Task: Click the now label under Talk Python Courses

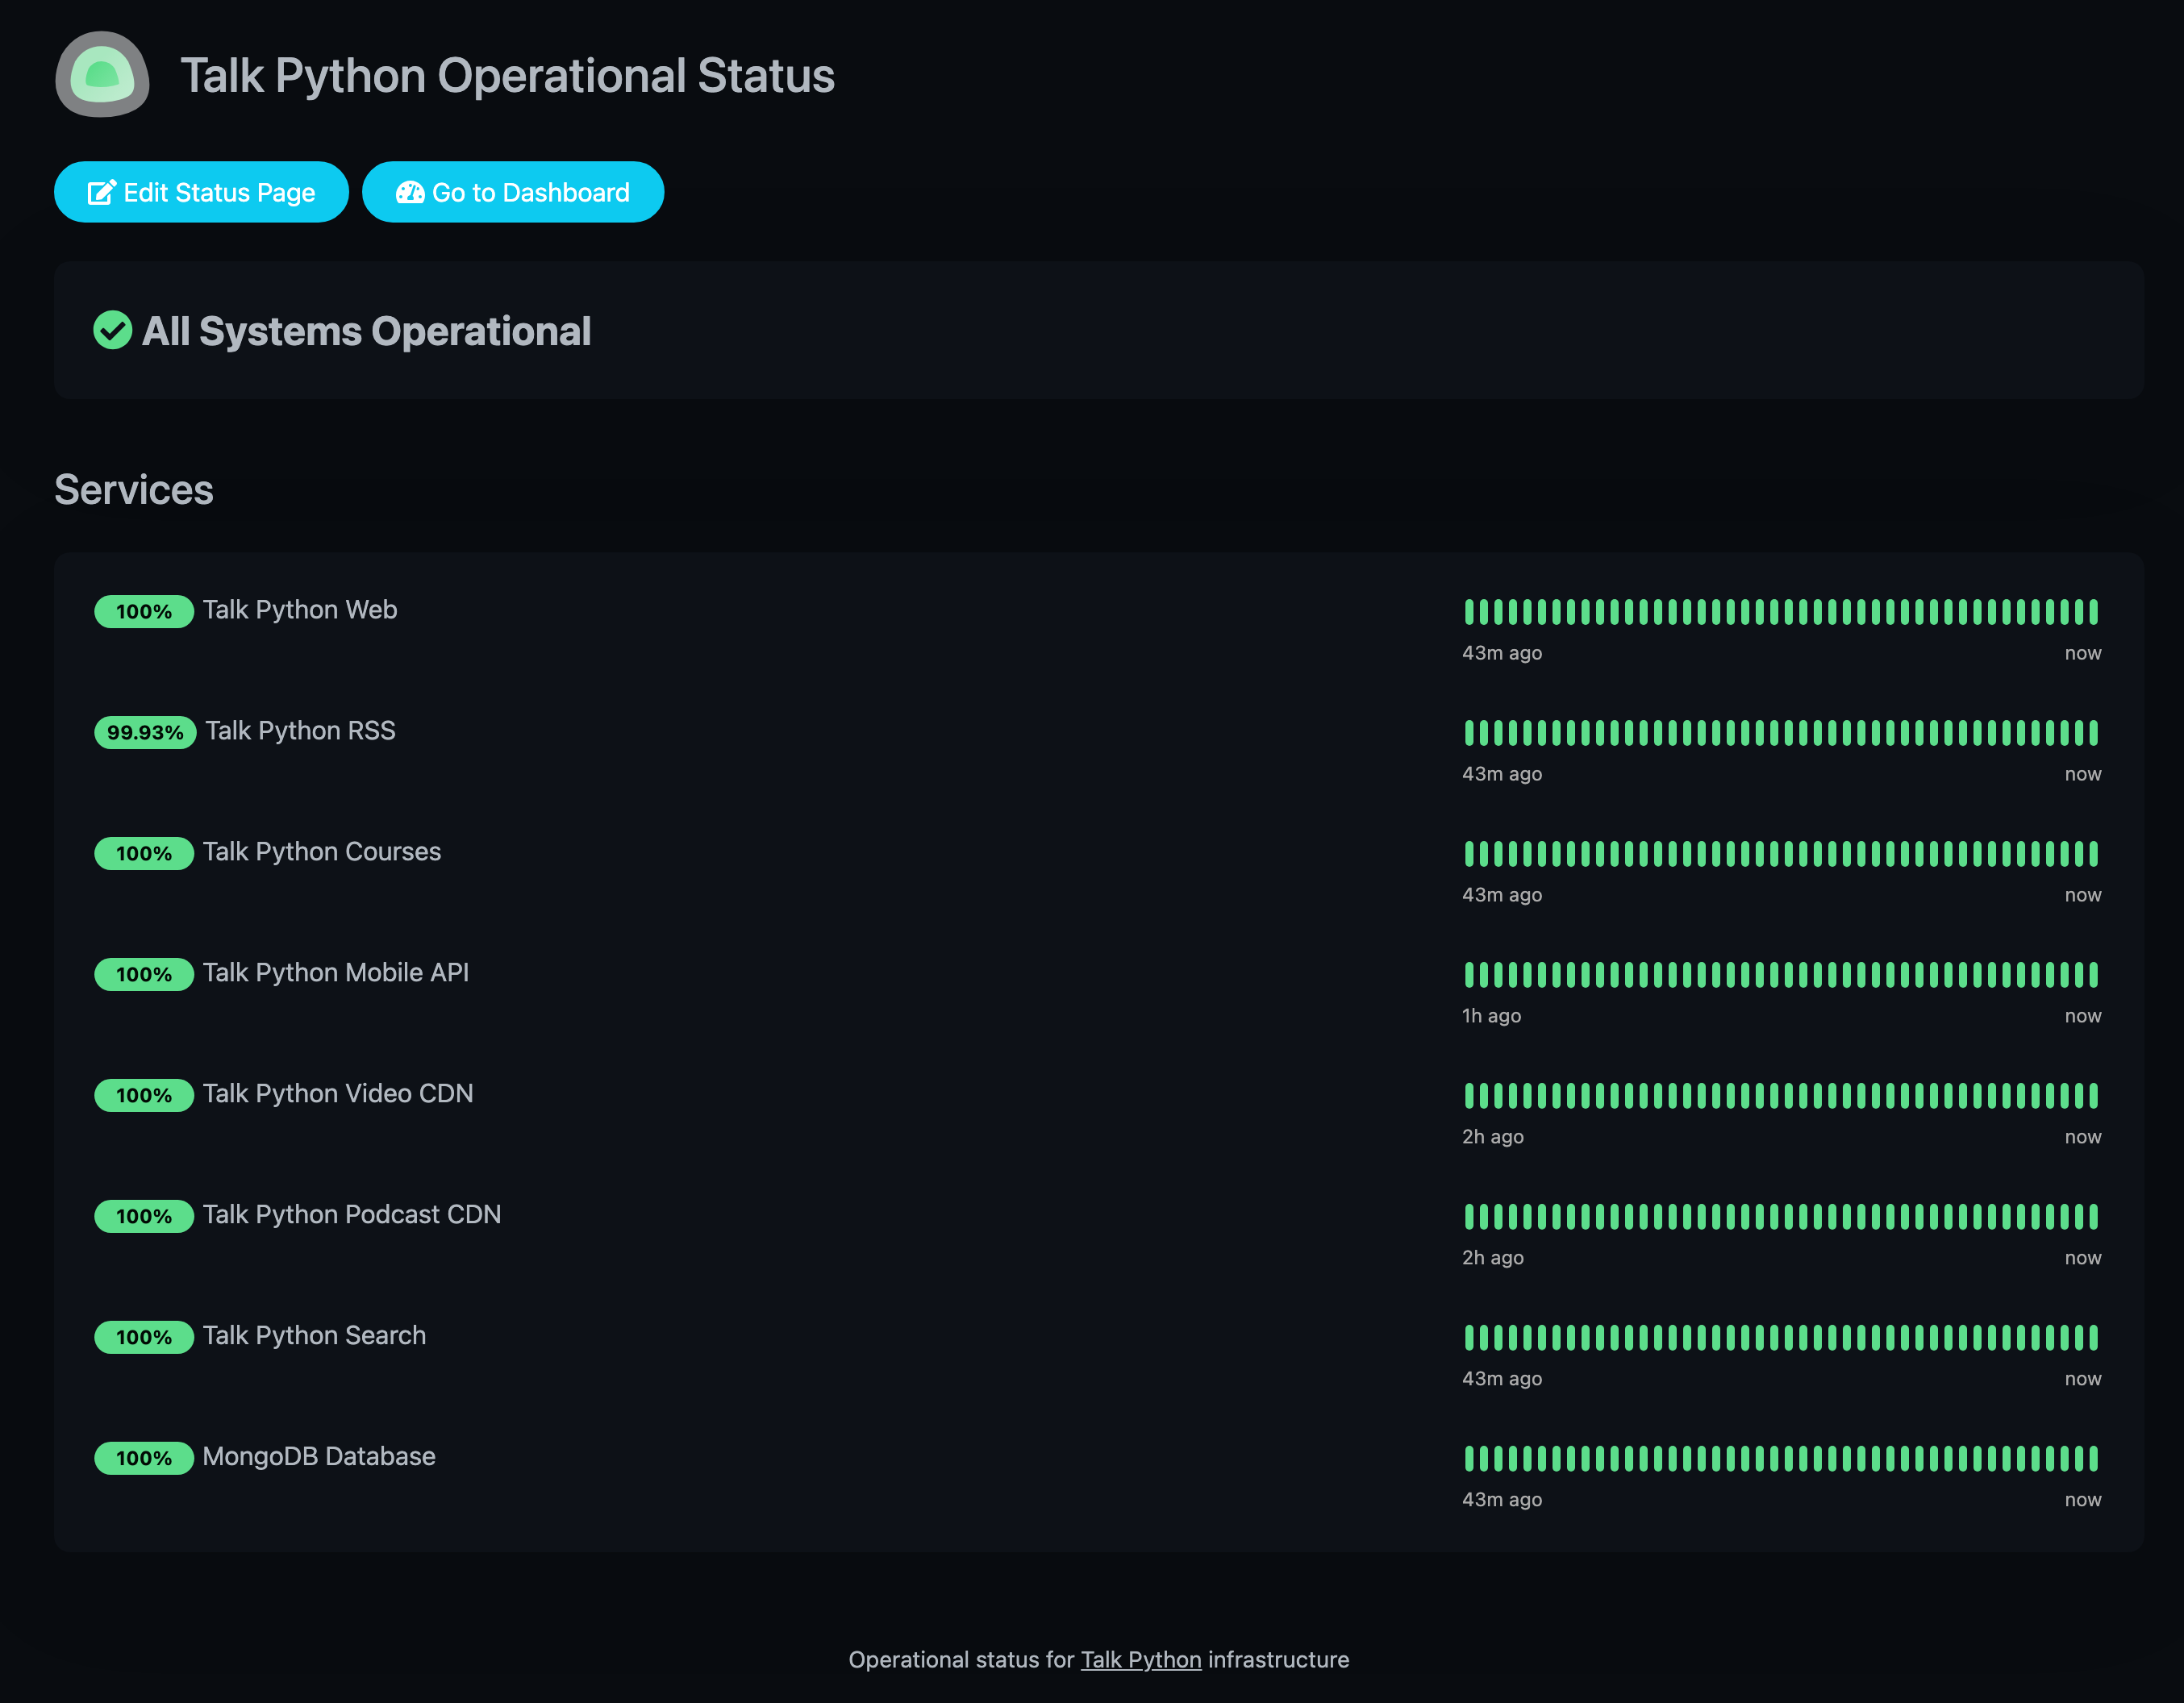Action: (2083, 896)
